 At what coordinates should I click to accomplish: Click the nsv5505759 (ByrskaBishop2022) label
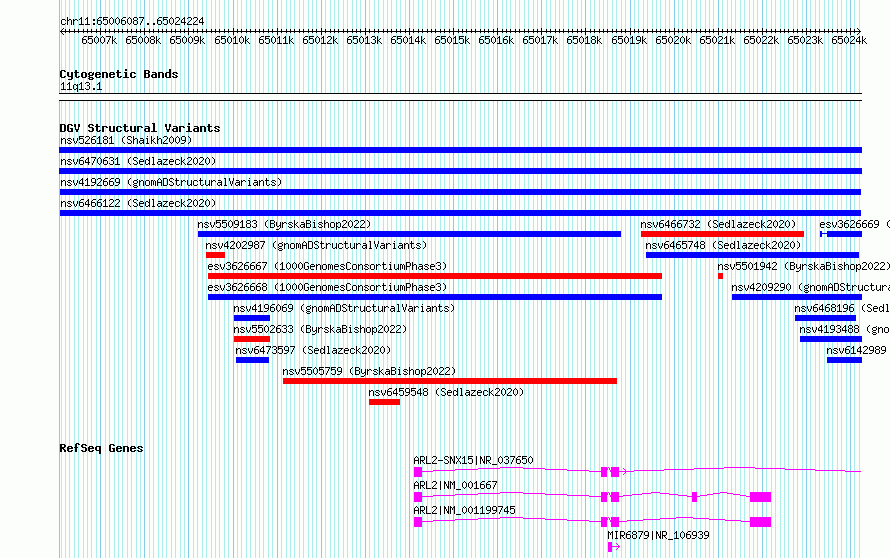pos(369,371)
